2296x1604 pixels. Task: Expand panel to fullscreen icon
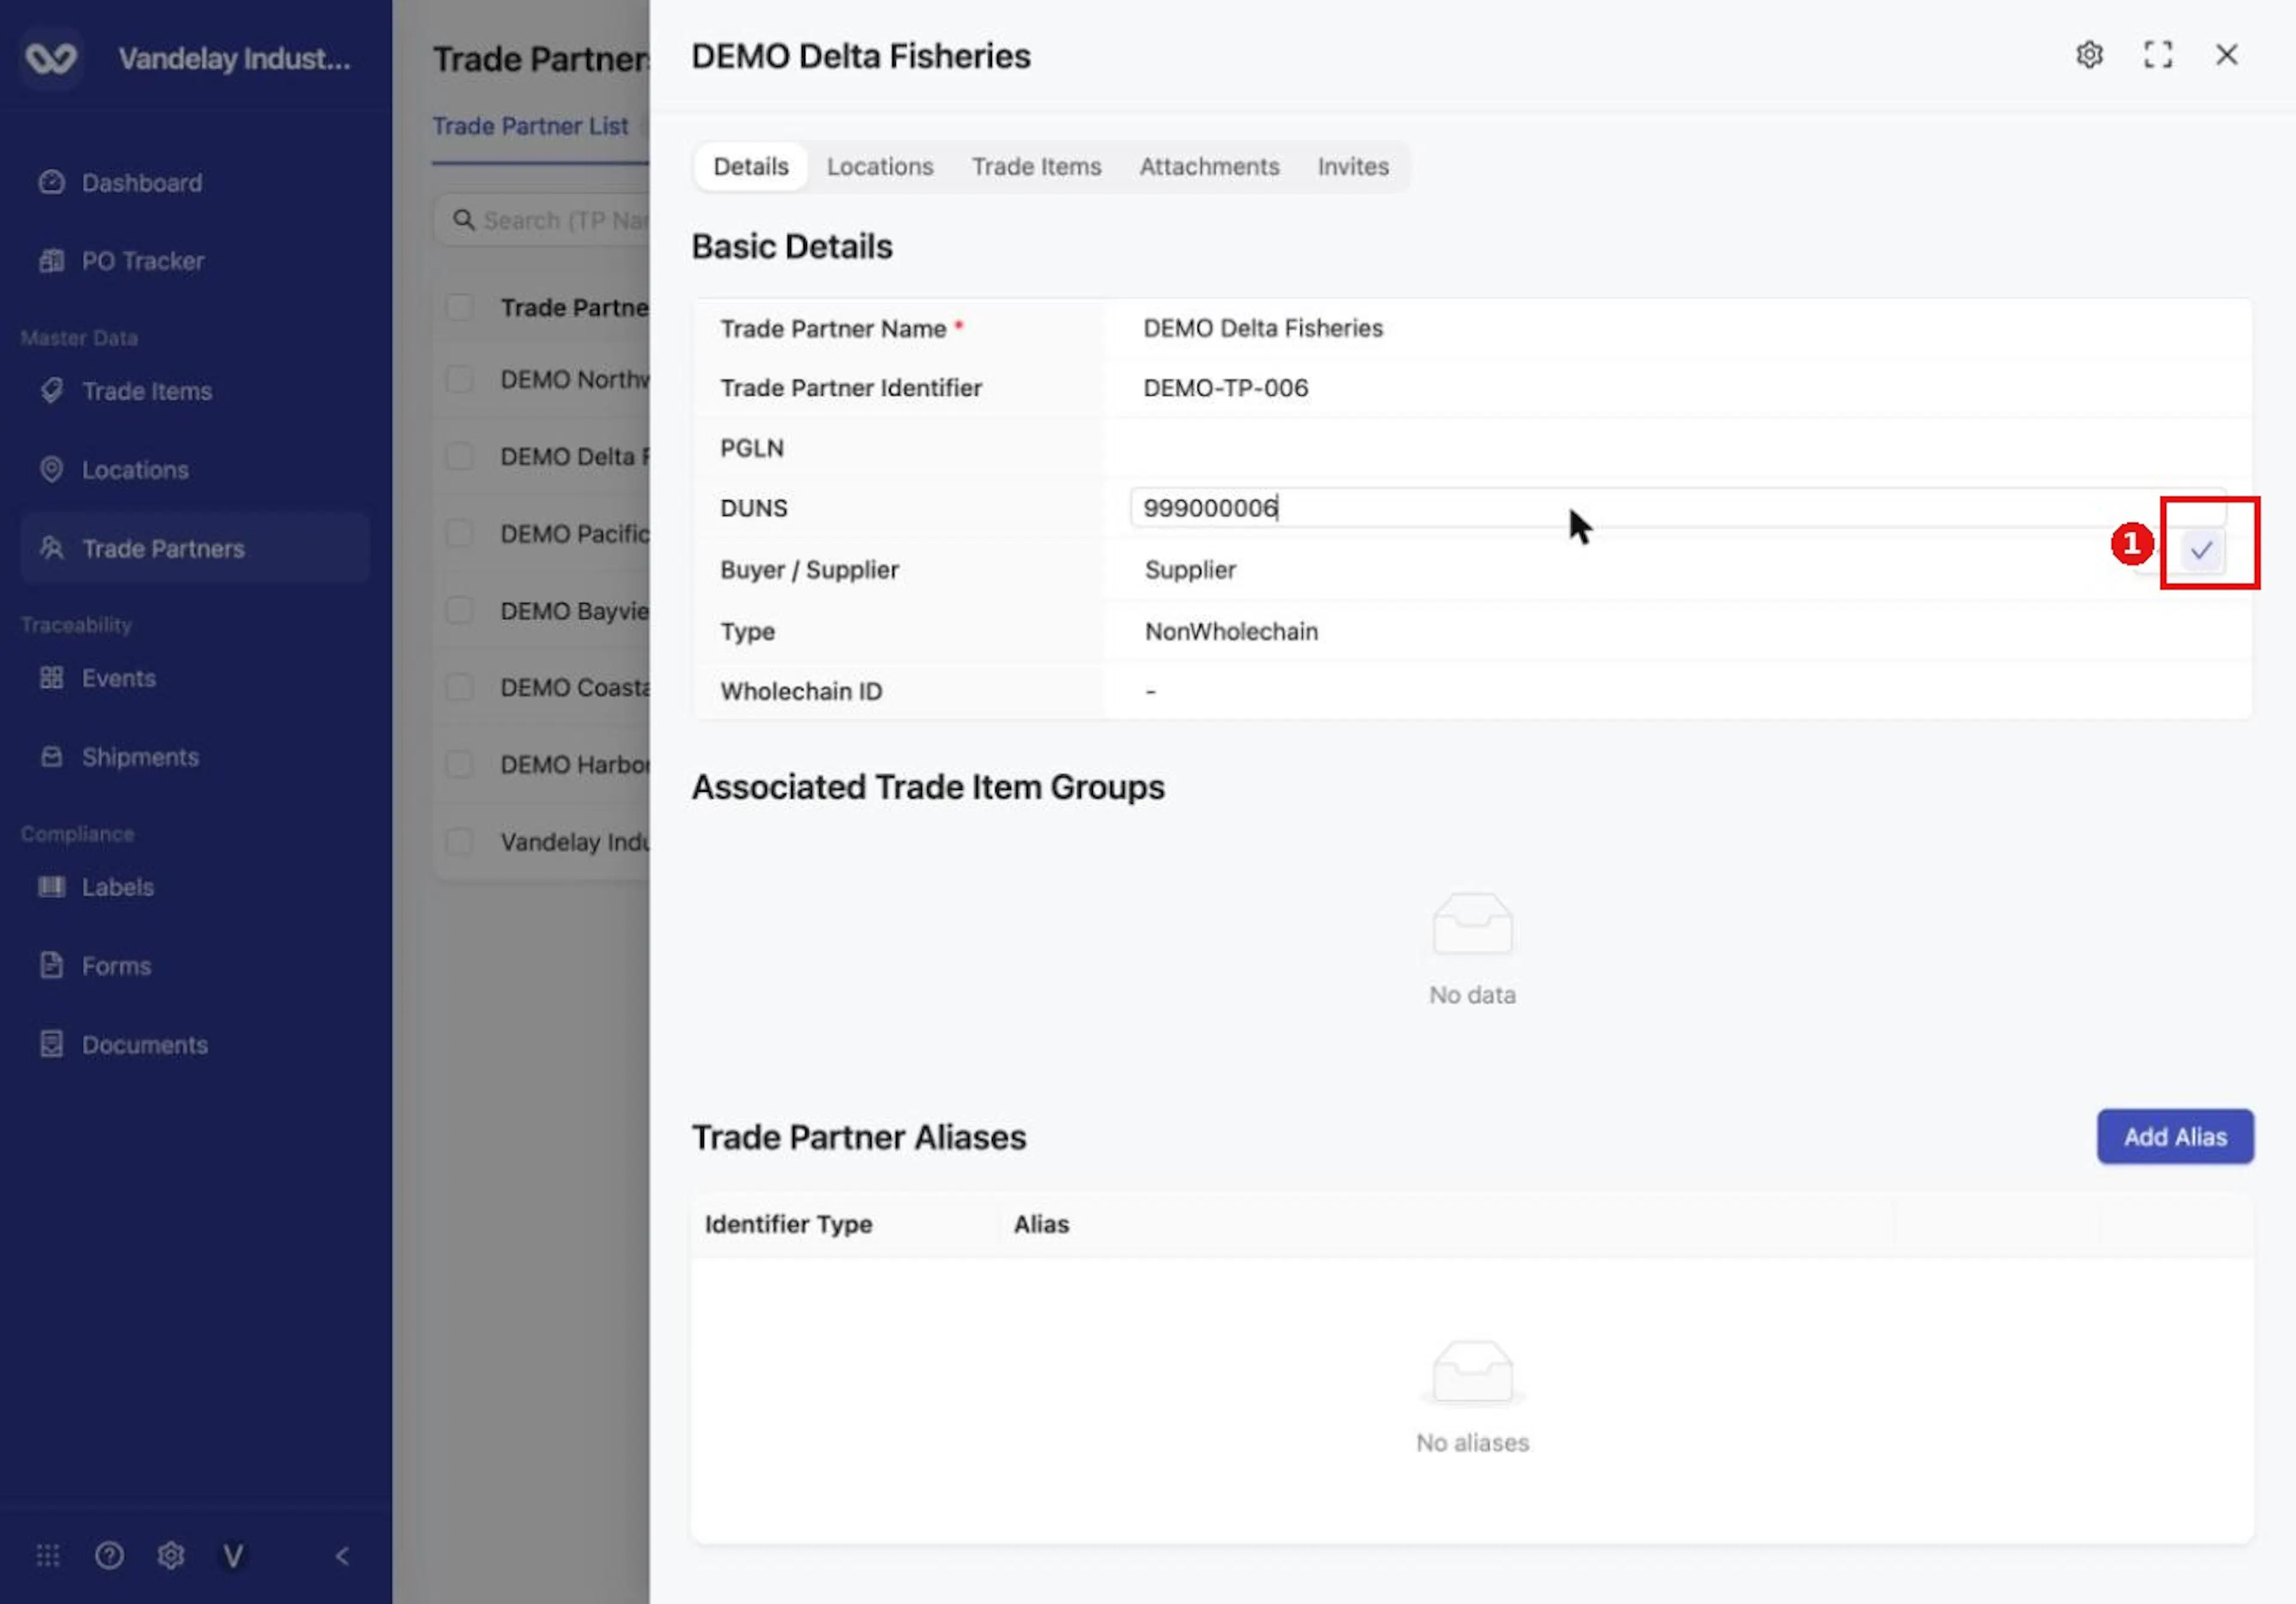pos(2158,55)
